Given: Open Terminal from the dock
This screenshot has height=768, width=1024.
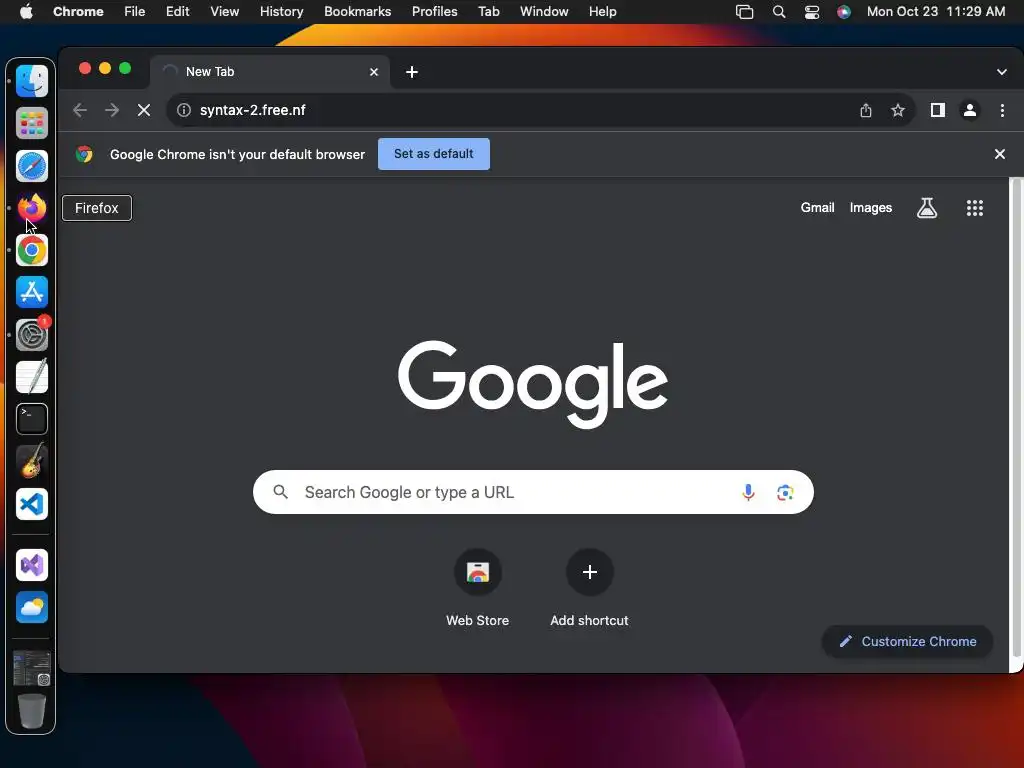Looking at the screenshot, I should point(31,419).
